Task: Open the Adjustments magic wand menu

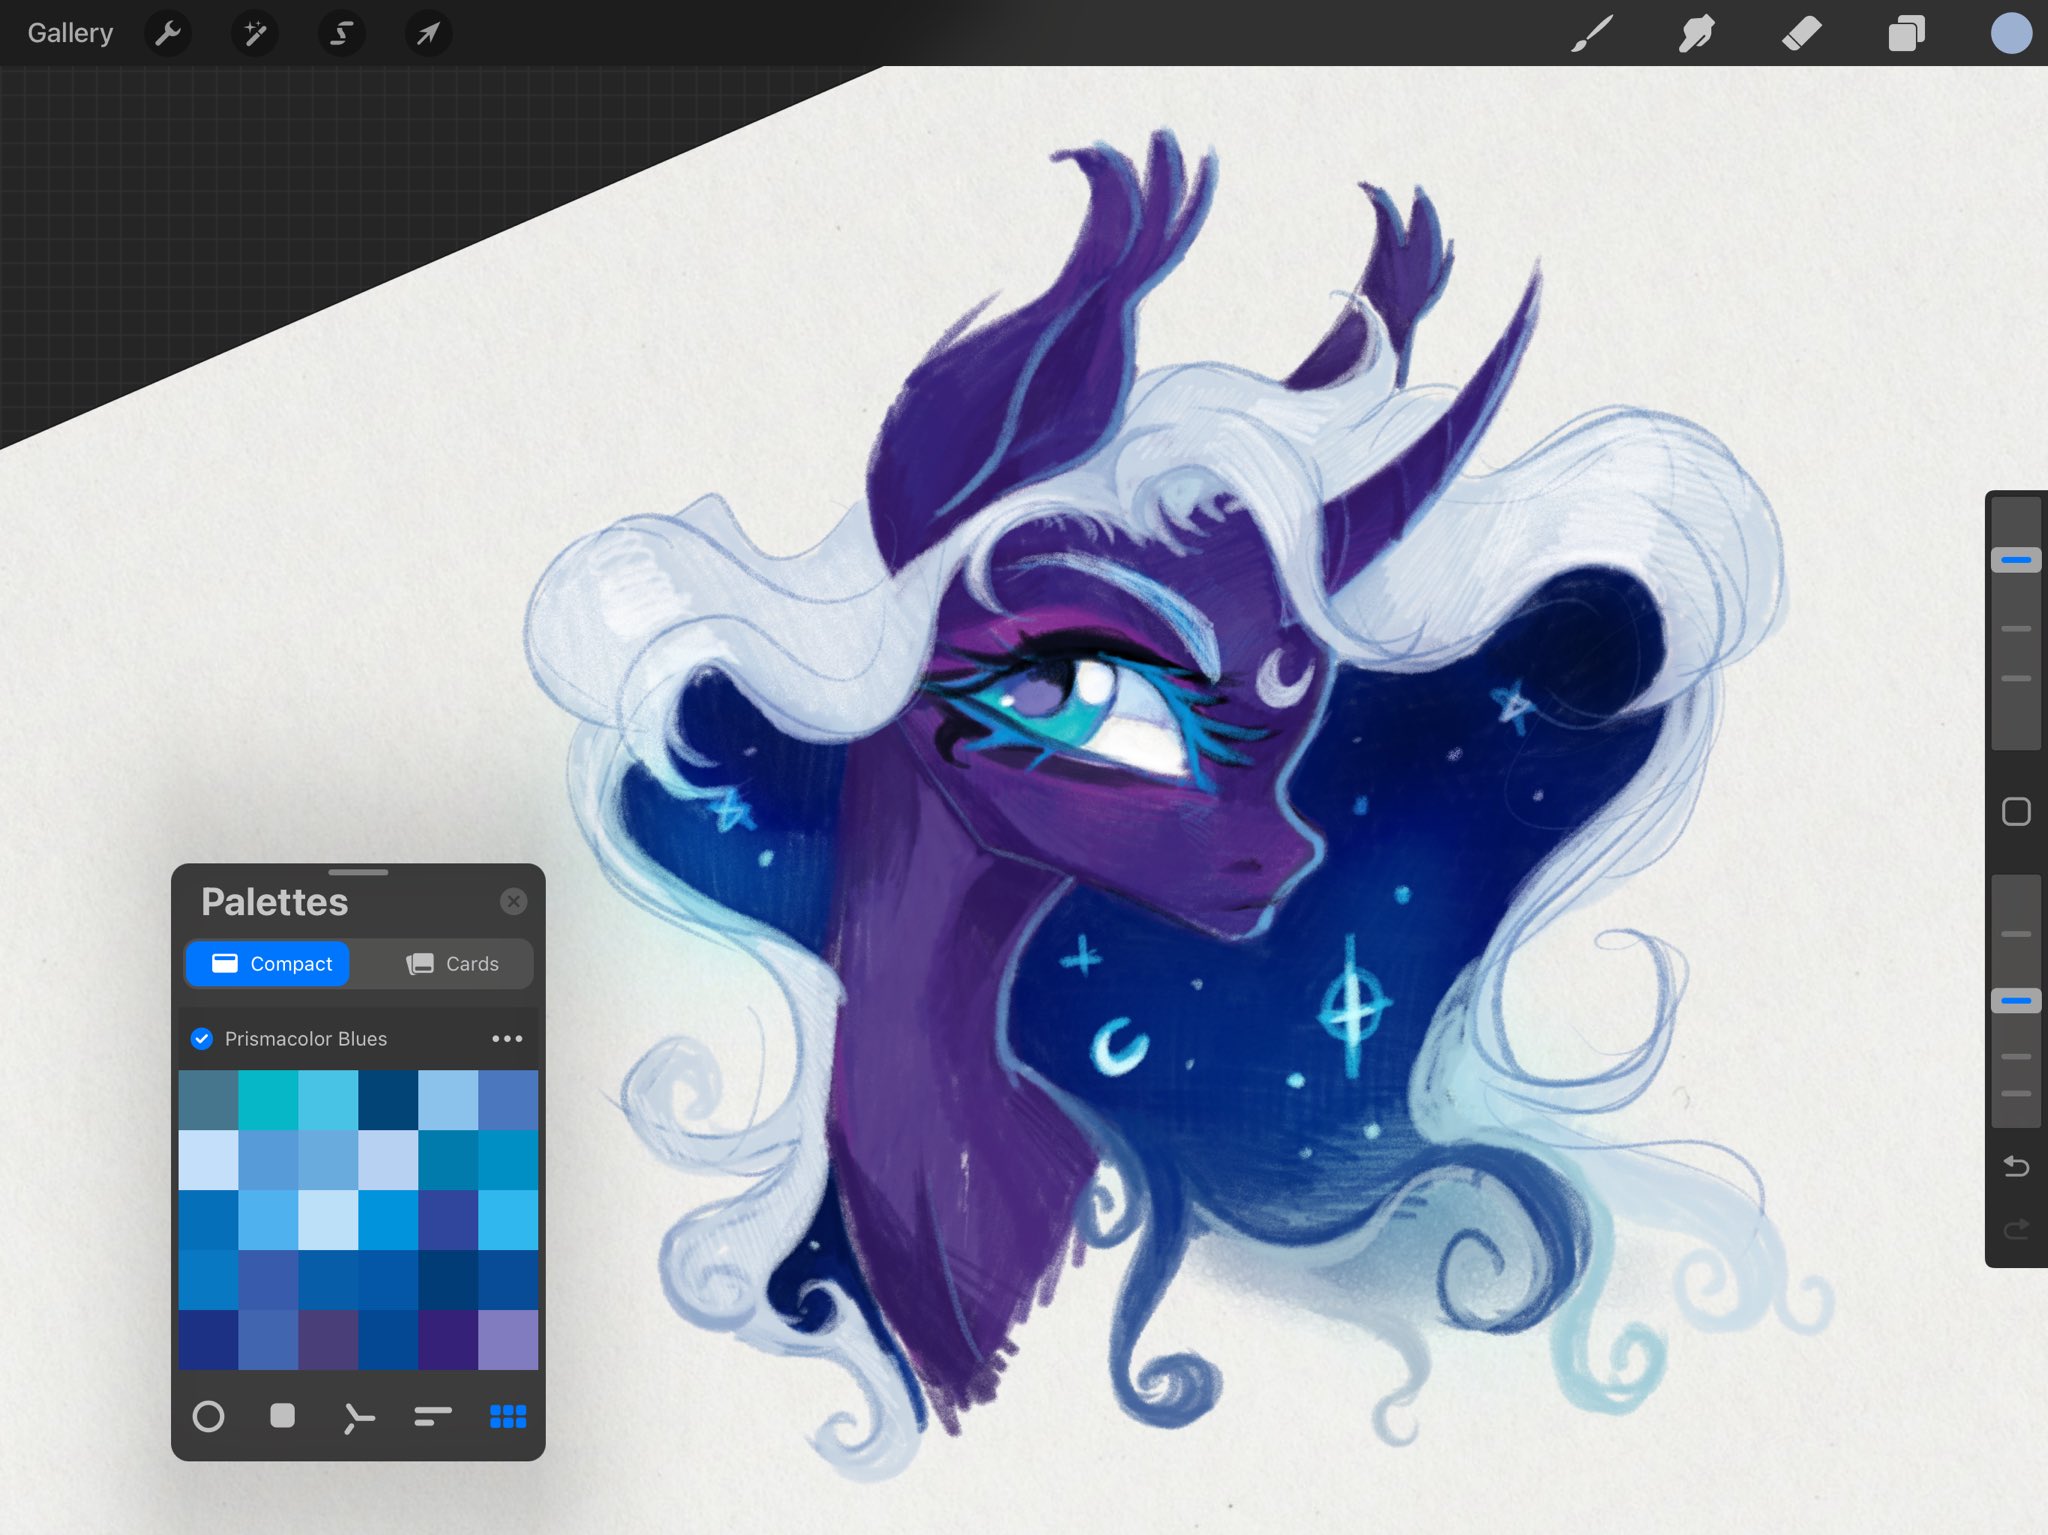Action: [x=255, y=34]
